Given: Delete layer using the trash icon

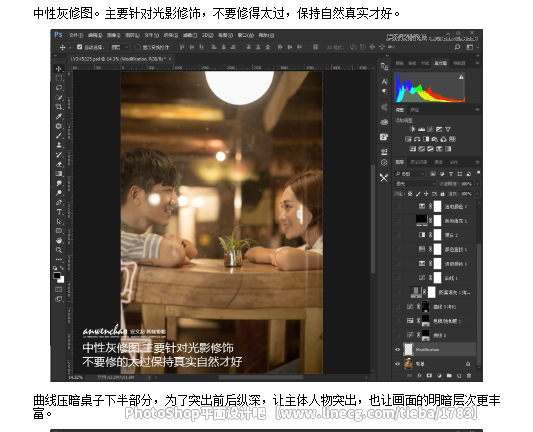Looking at the screenshot, I should click(469, 376).
